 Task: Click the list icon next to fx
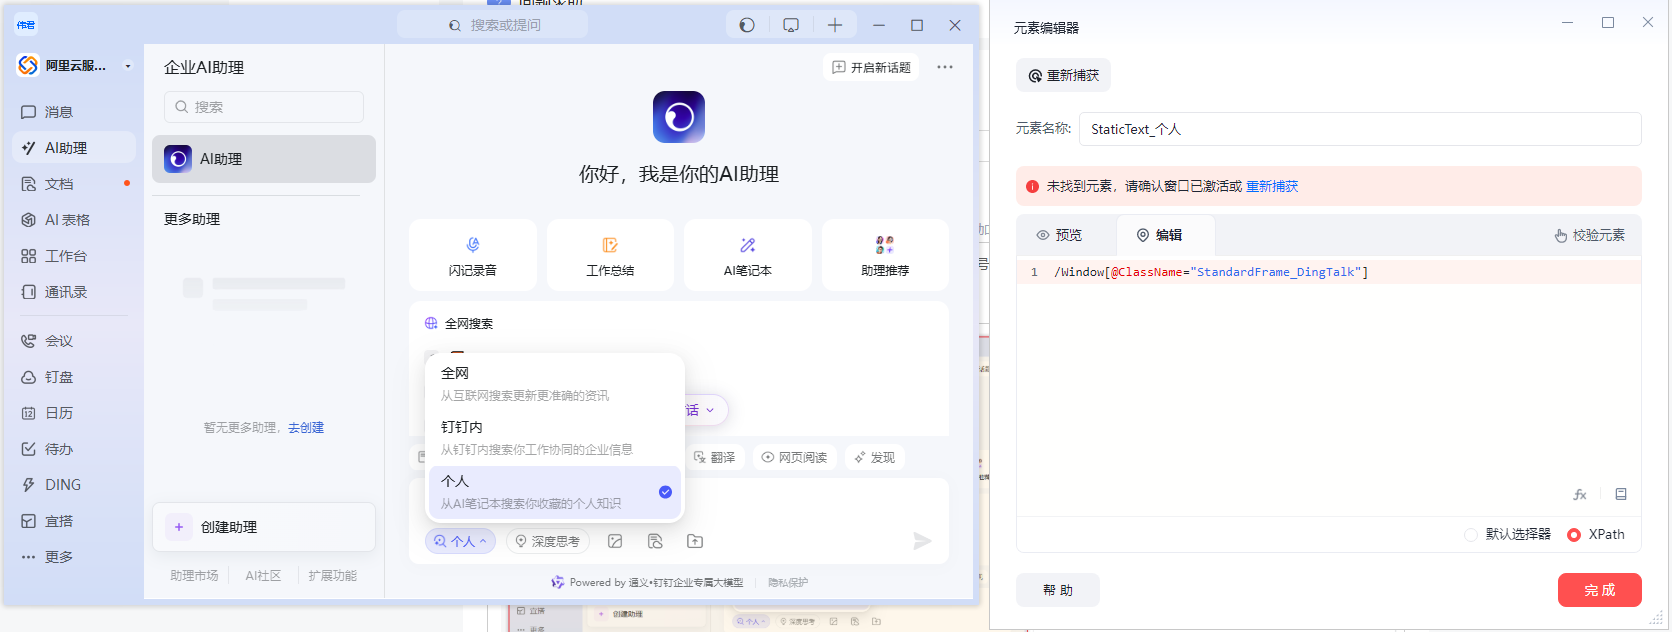pos(1621,494)
